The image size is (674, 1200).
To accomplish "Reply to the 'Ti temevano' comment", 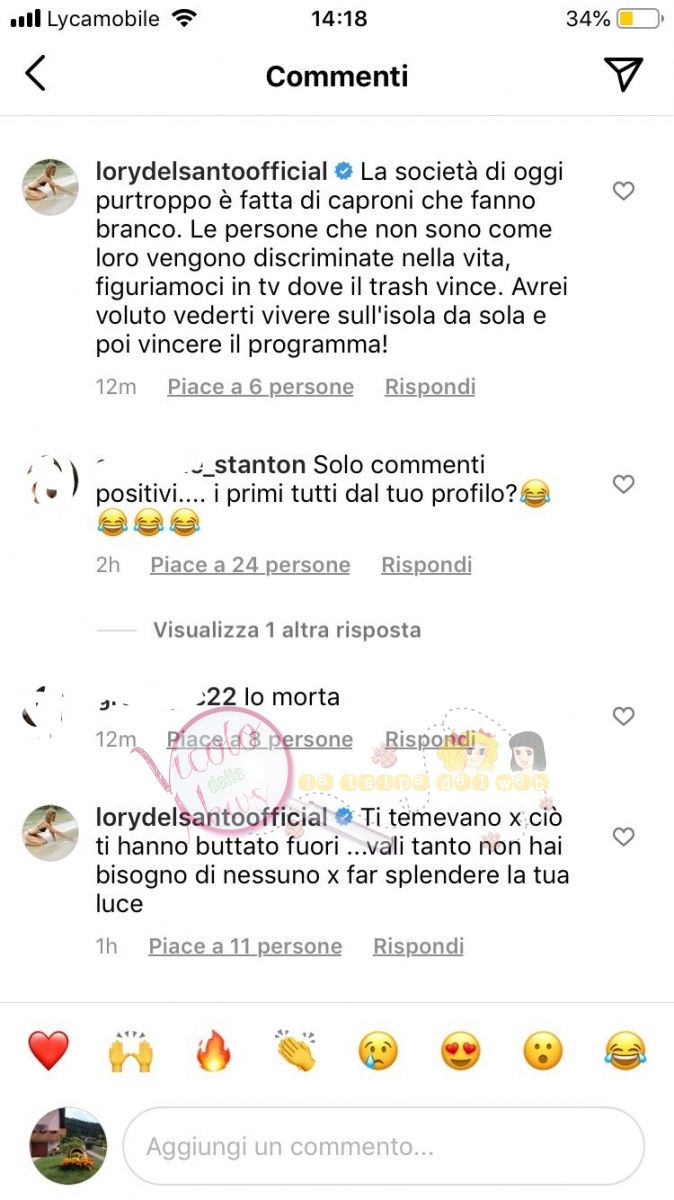I will click(418, 946).
